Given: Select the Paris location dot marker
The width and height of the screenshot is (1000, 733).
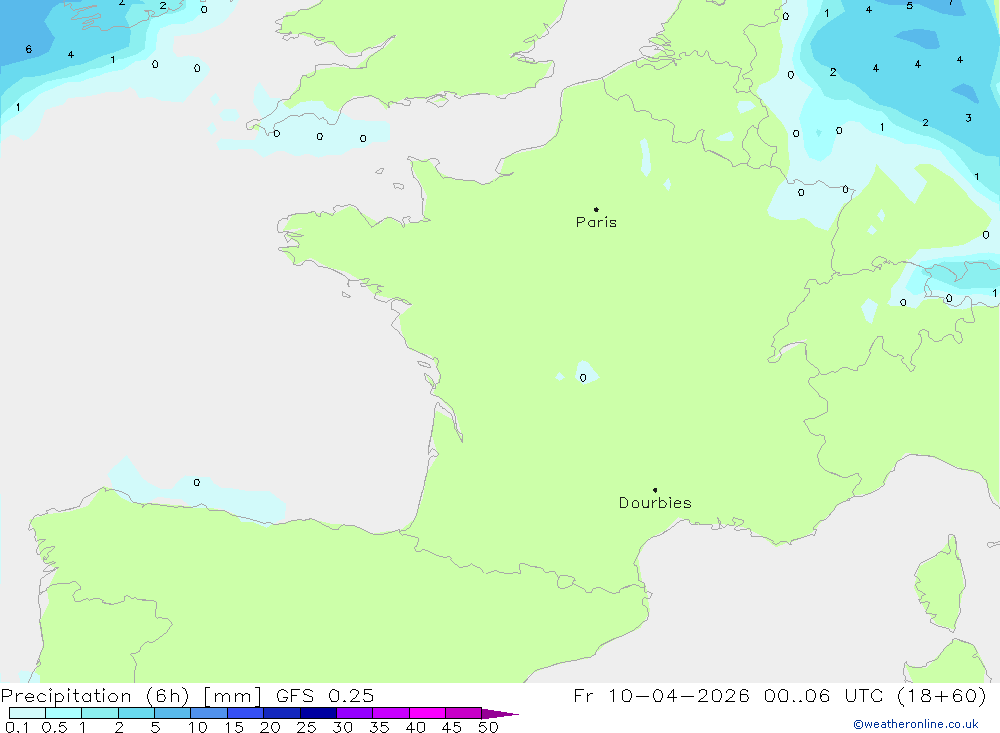Looking at the screenshot, I should (x=596, y=209).
